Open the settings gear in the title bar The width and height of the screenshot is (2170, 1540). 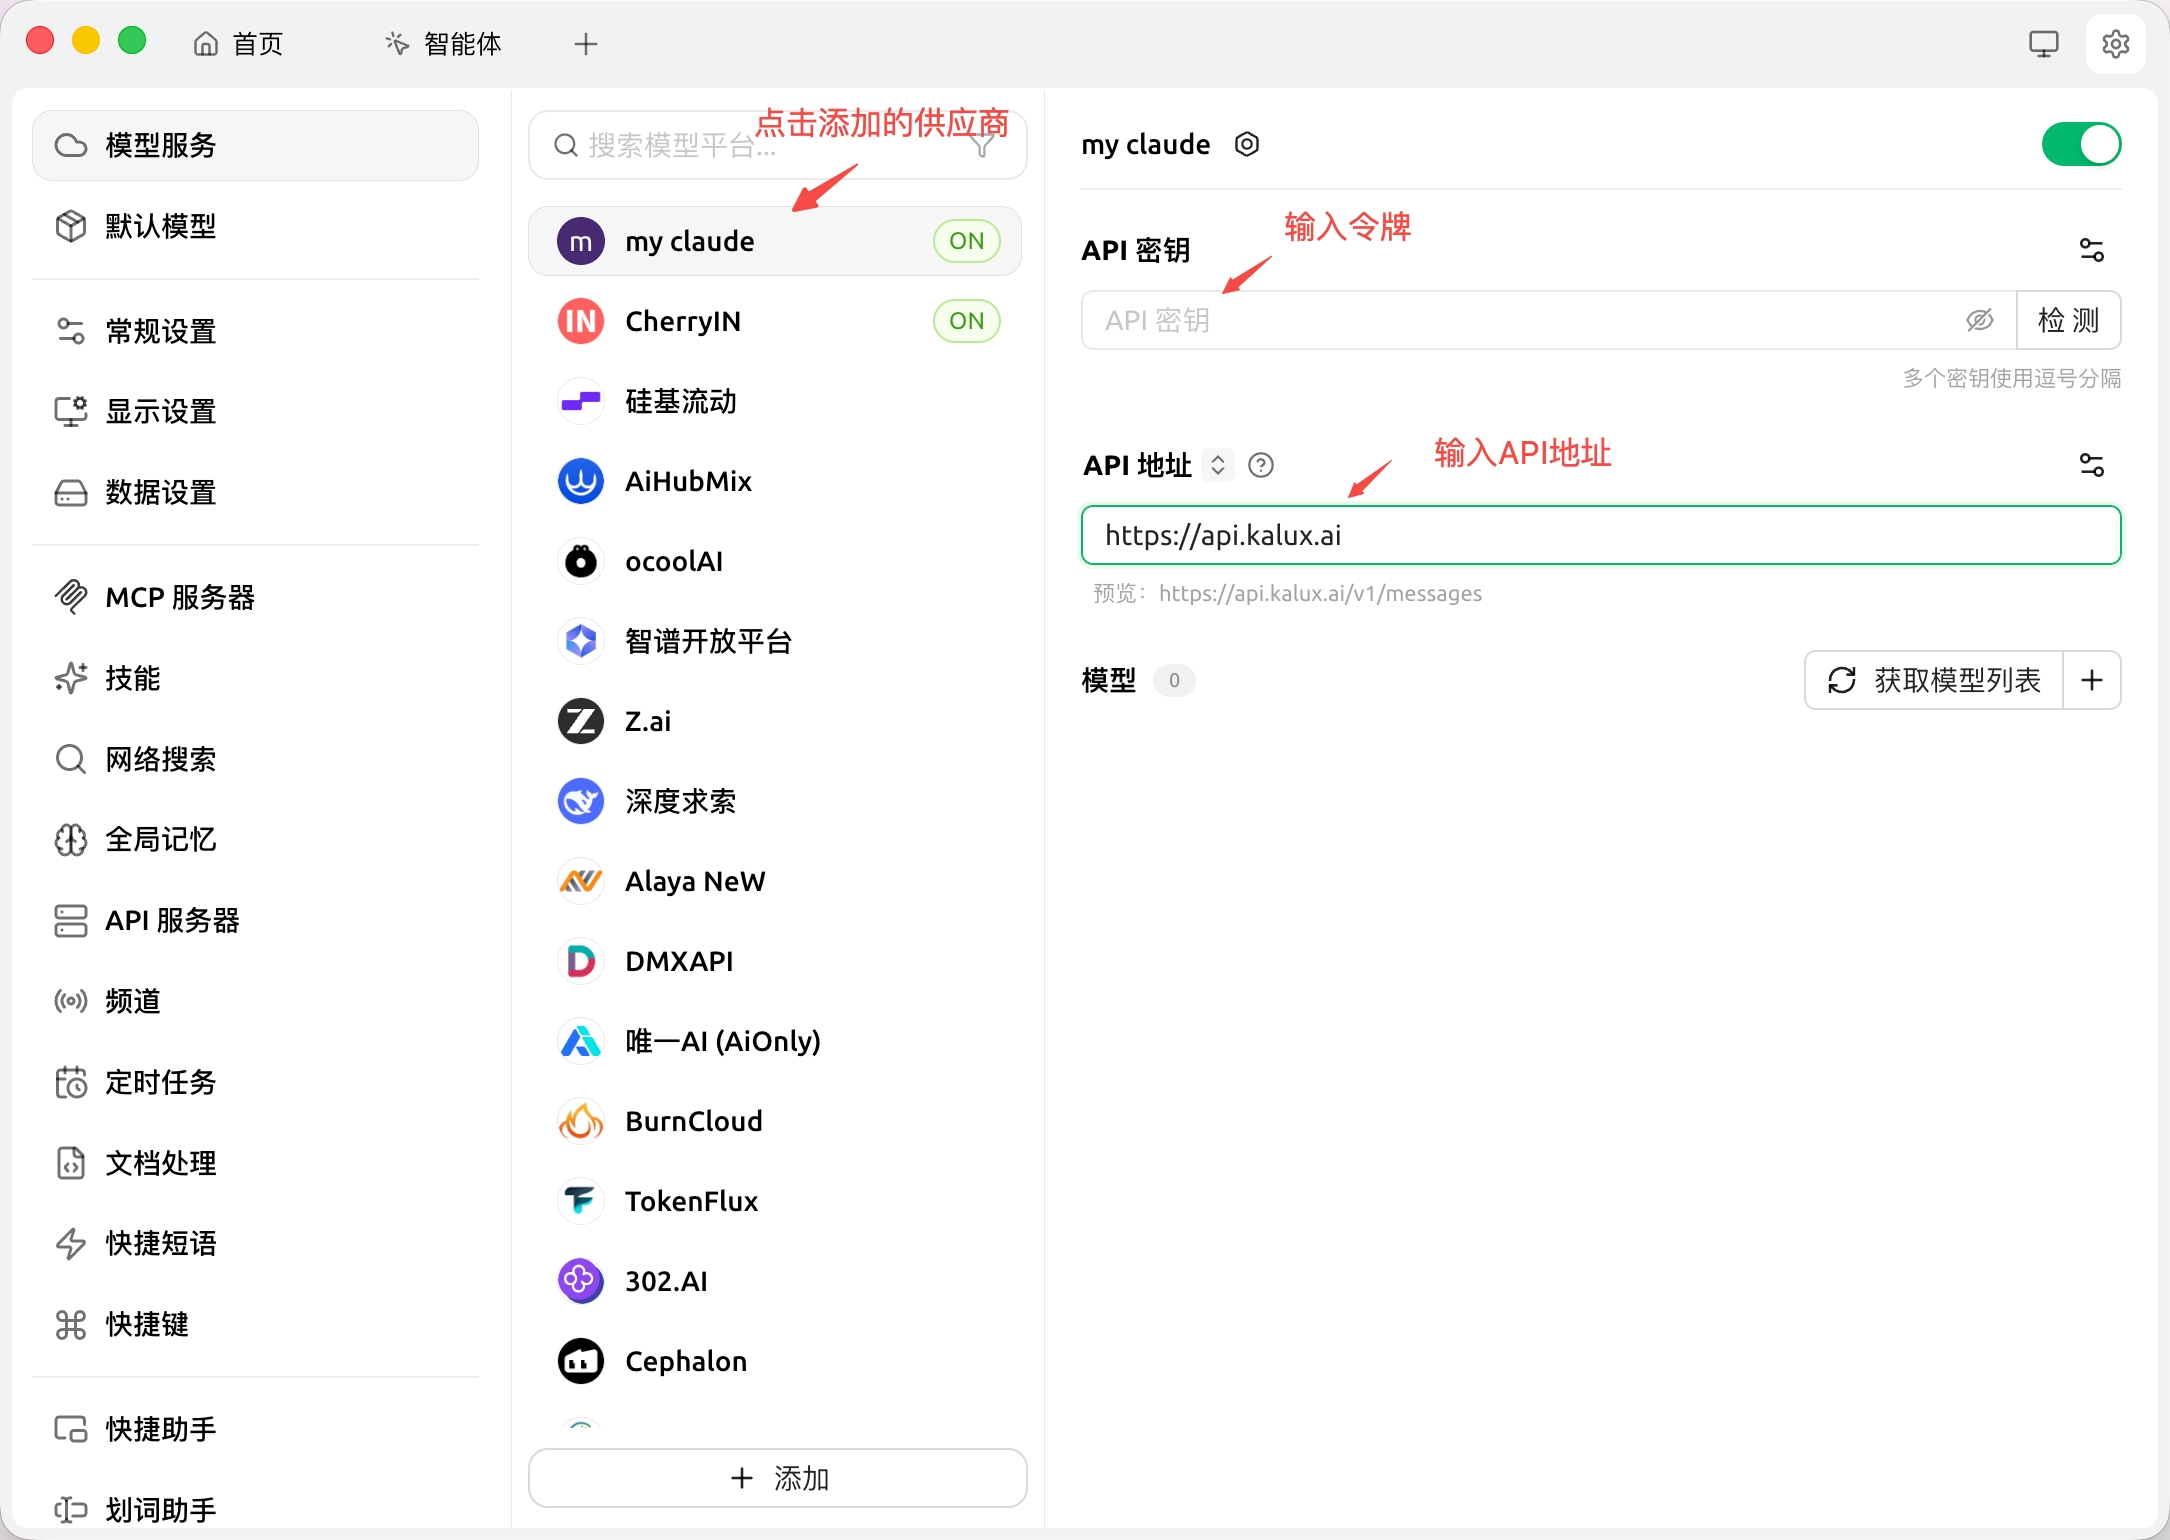(2115, 44)
